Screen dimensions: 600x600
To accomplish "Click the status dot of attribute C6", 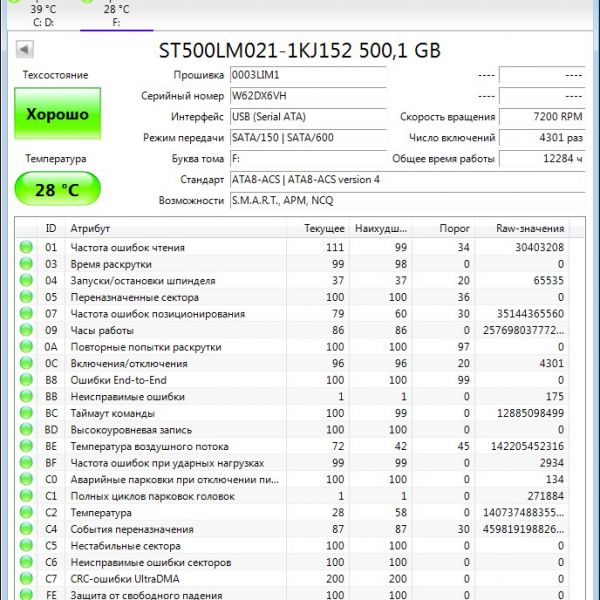I will (26, 562).
